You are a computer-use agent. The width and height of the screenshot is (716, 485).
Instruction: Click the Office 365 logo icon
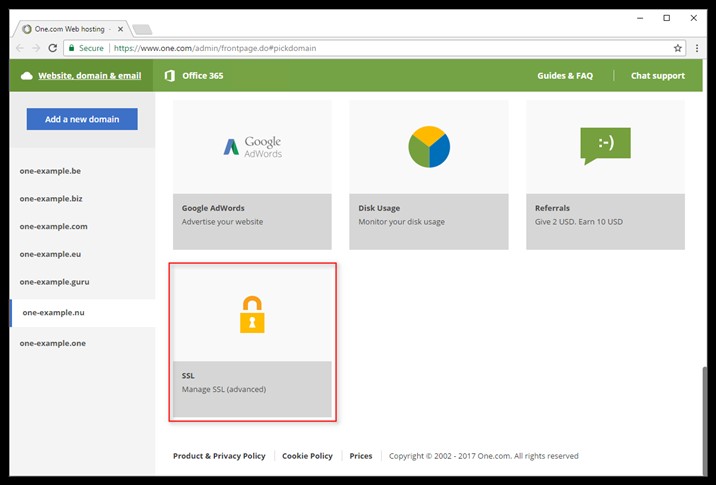pyautogui.click(x=170, y=76)
